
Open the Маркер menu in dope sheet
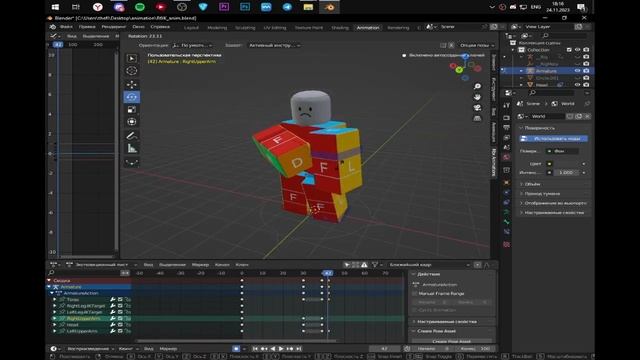(200, 265)
